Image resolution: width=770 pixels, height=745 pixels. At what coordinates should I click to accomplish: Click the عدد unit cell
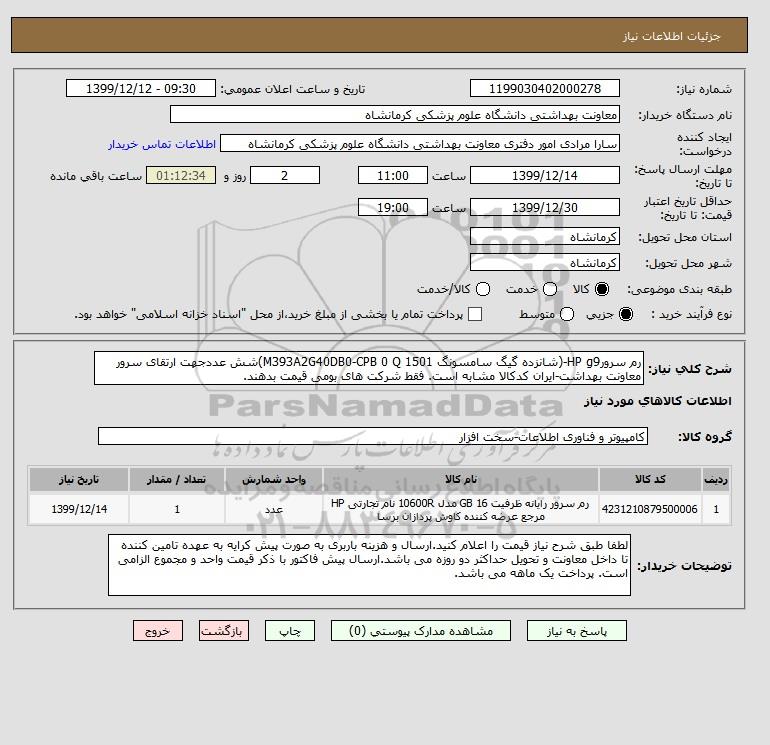(274, 509)
